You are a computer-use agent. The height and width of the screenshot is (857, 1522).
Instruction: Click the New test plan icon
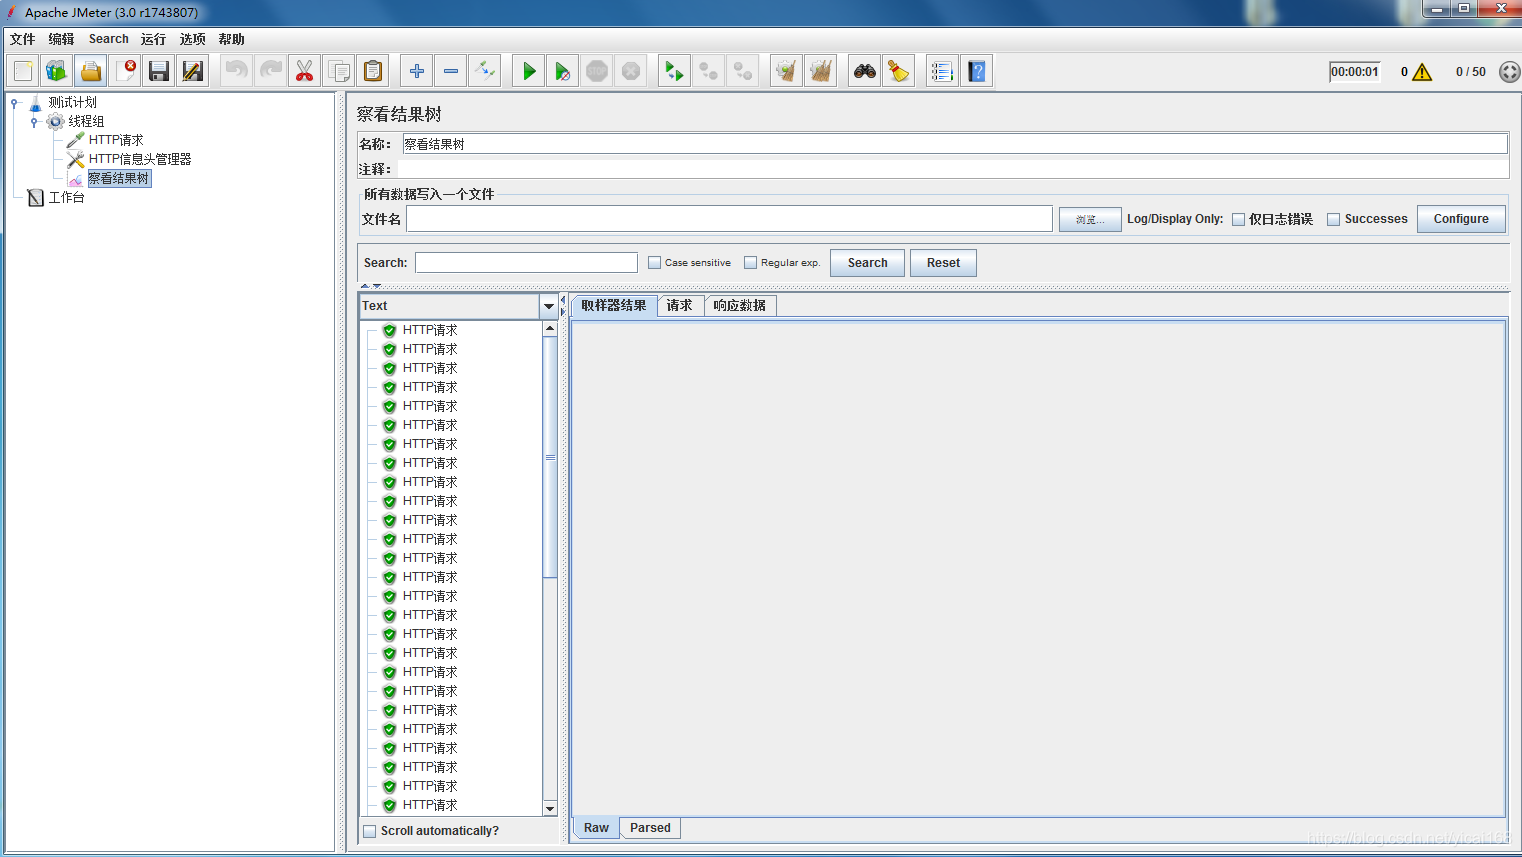pos(23,71)
